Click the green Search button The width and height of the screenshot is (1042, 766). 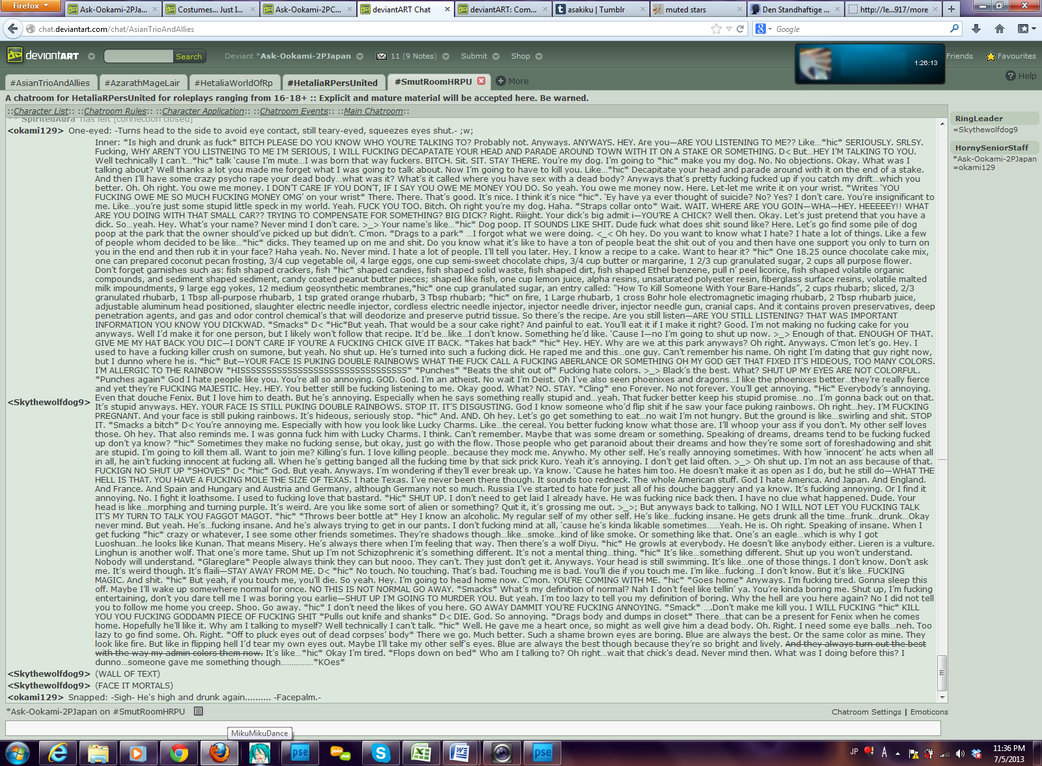point(189,56)
